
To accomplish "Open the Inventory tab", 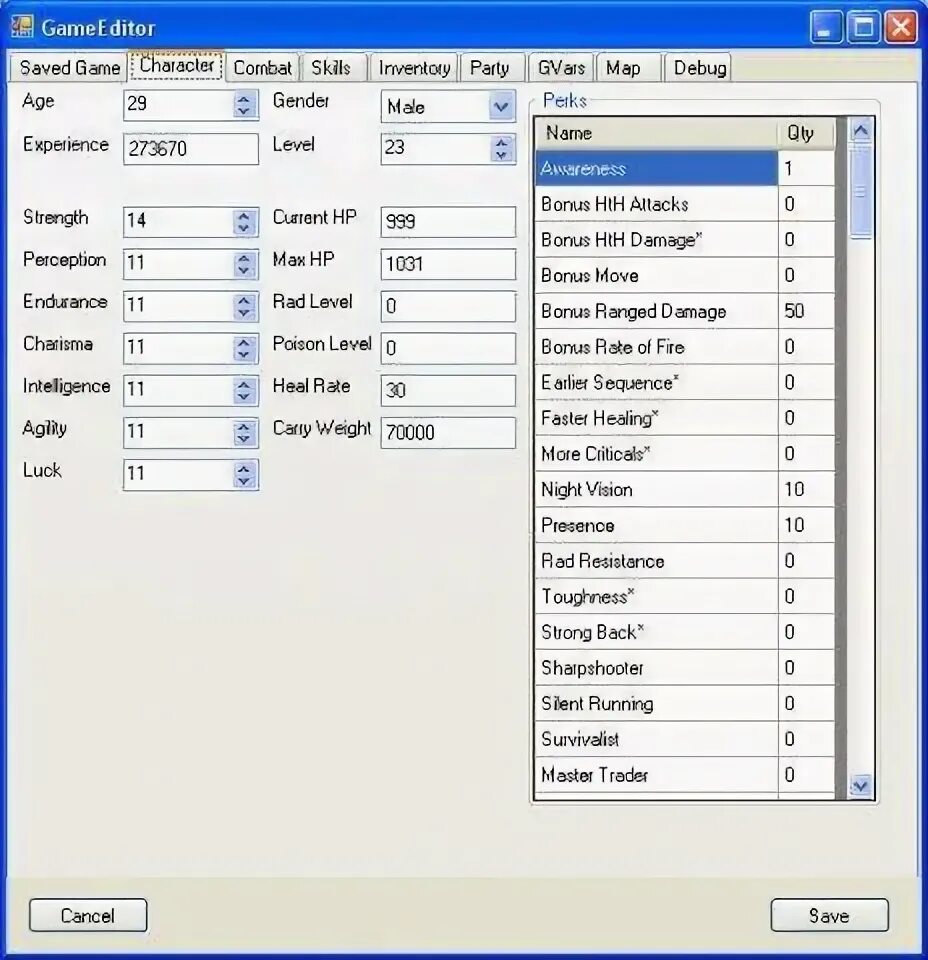I will pos(413,67).
